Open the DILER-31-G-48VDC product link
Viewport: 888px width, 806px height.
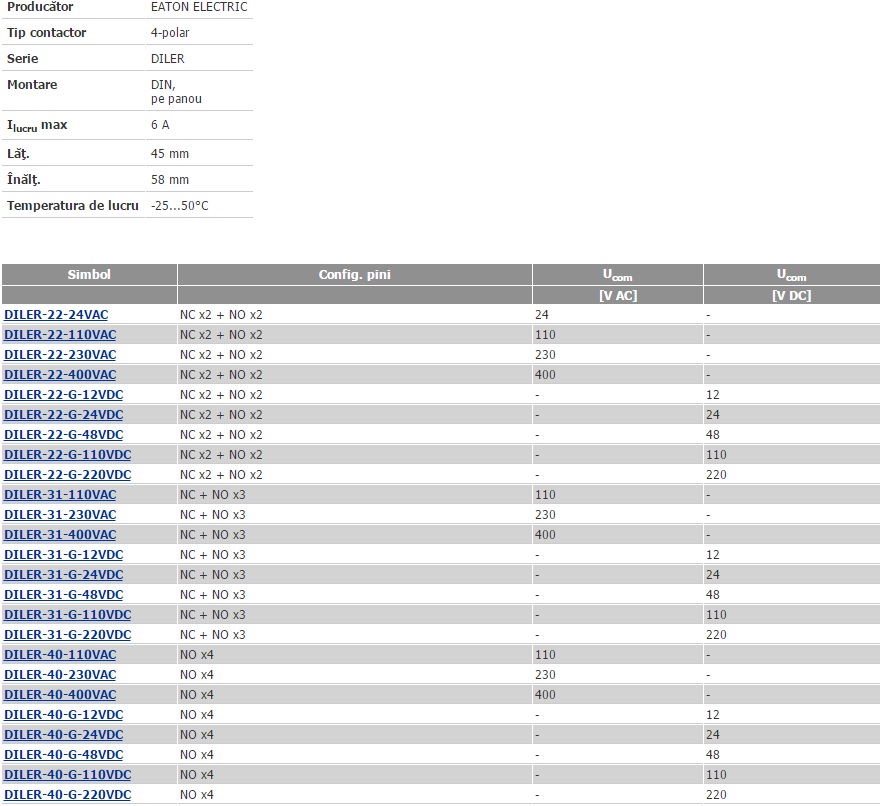point(63,595)
